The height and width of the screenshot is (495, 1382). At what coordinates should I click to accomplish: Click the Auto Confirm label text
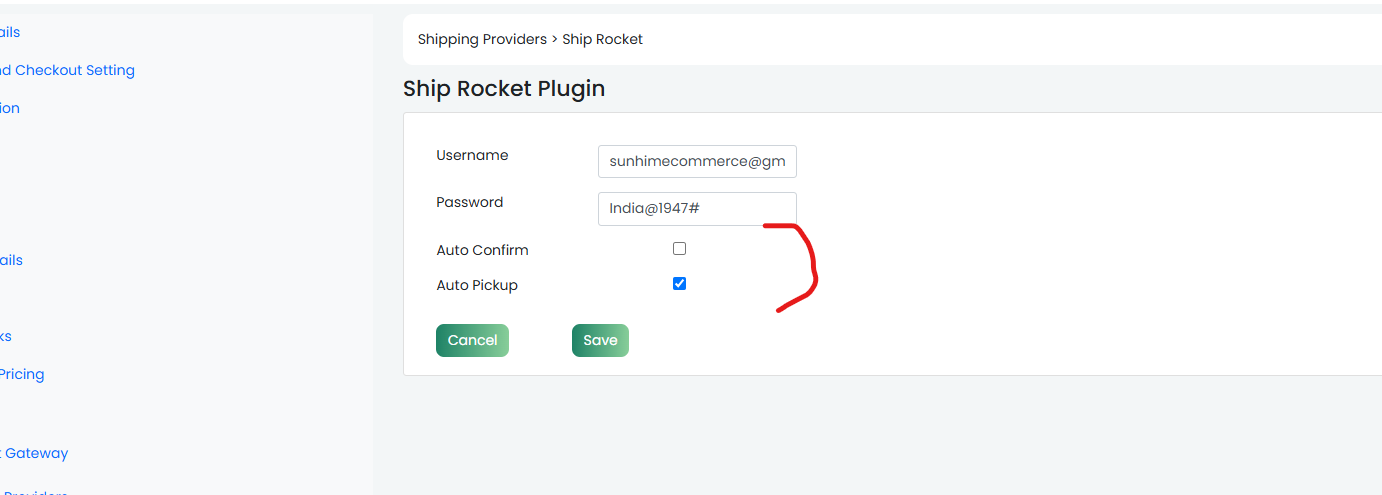(482, 250)
